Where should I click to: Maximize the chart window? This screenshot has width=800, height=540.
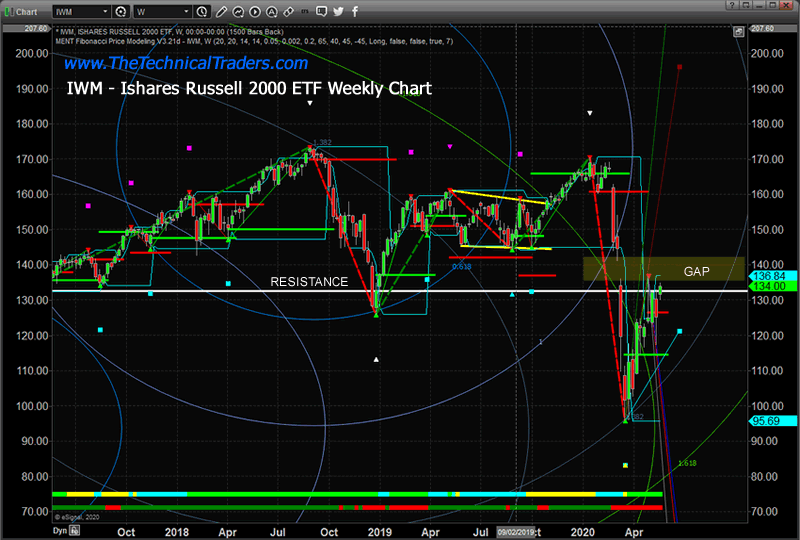click(772, 5)
